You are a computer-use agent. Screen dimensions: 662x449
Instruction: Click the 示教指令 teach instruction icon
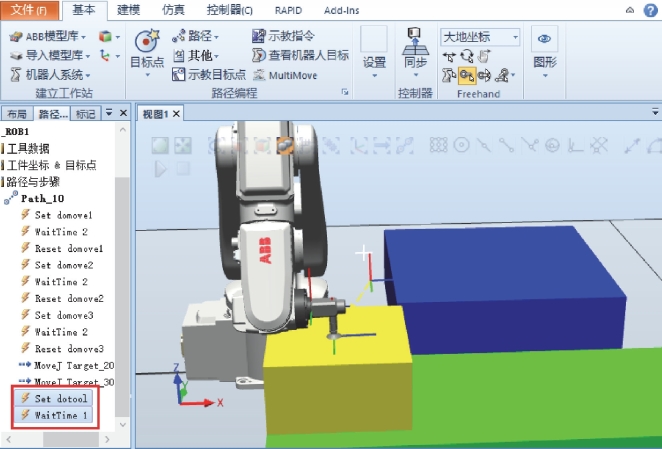(259, 36)
